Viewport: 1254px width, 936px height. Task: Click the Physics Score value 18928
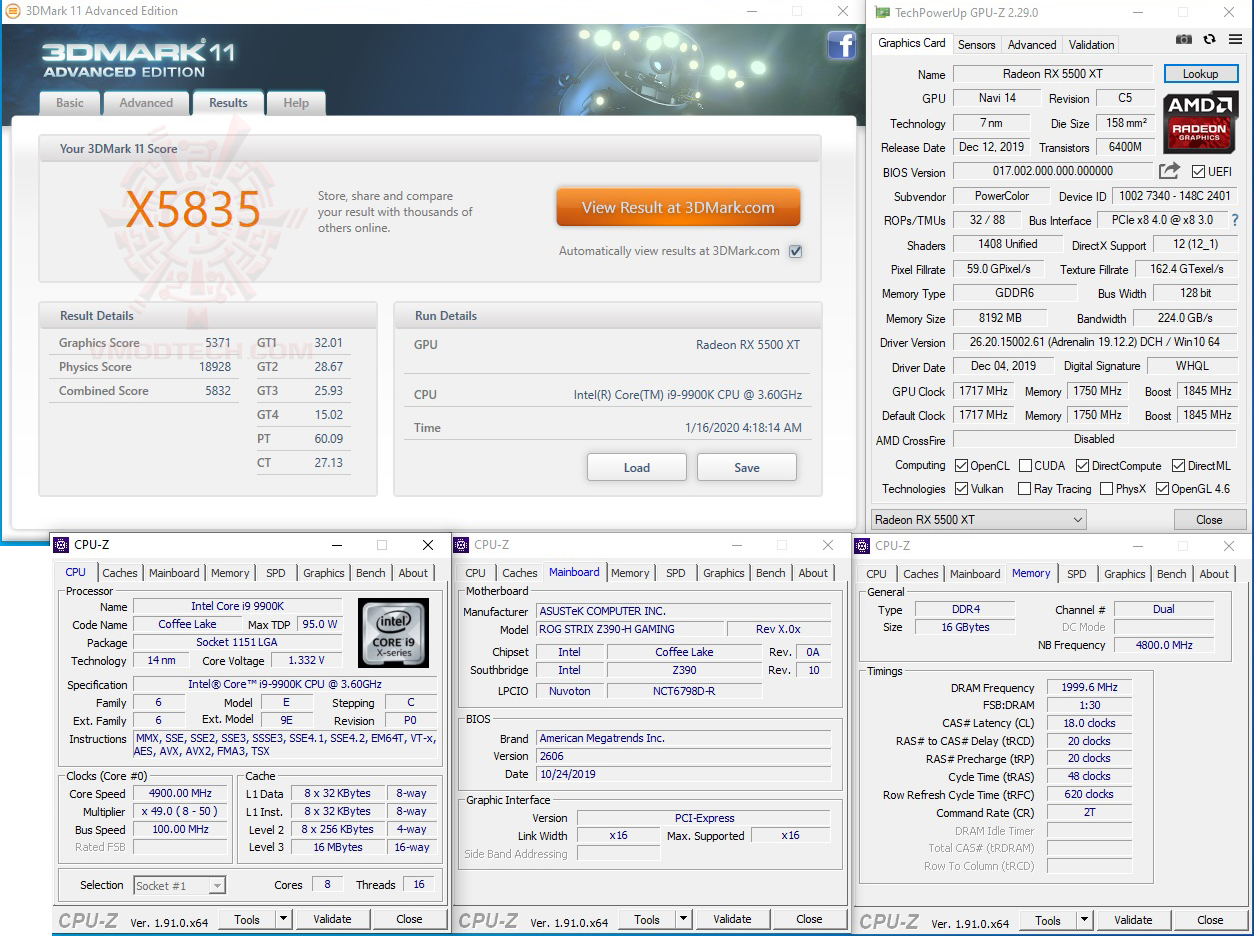point(214,367)
